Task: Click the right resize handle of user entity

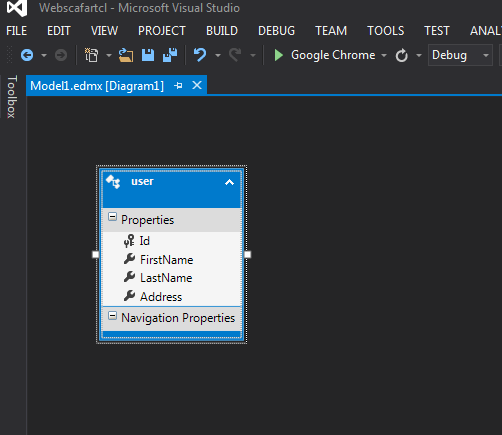Action: pos(247,254)
